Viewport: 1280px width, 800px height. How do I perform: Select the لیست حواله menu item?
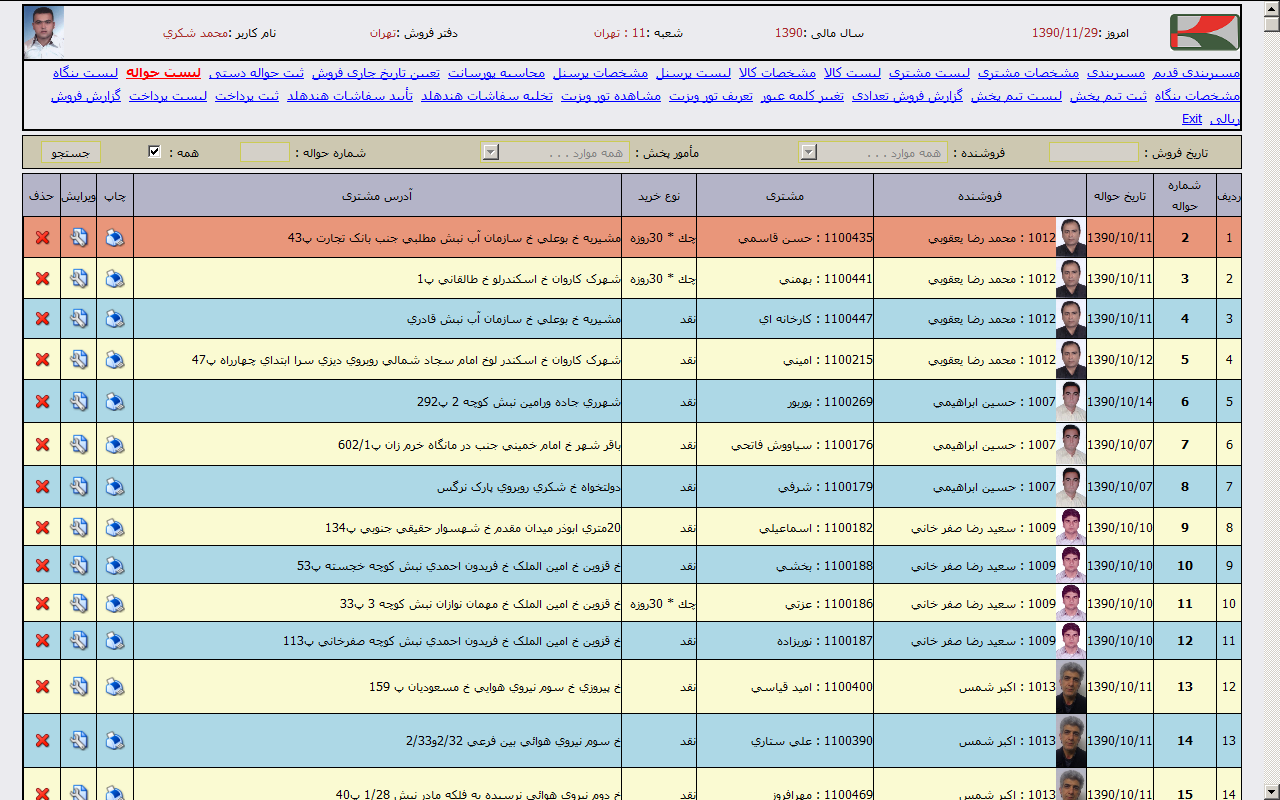[x=164, y=73]
